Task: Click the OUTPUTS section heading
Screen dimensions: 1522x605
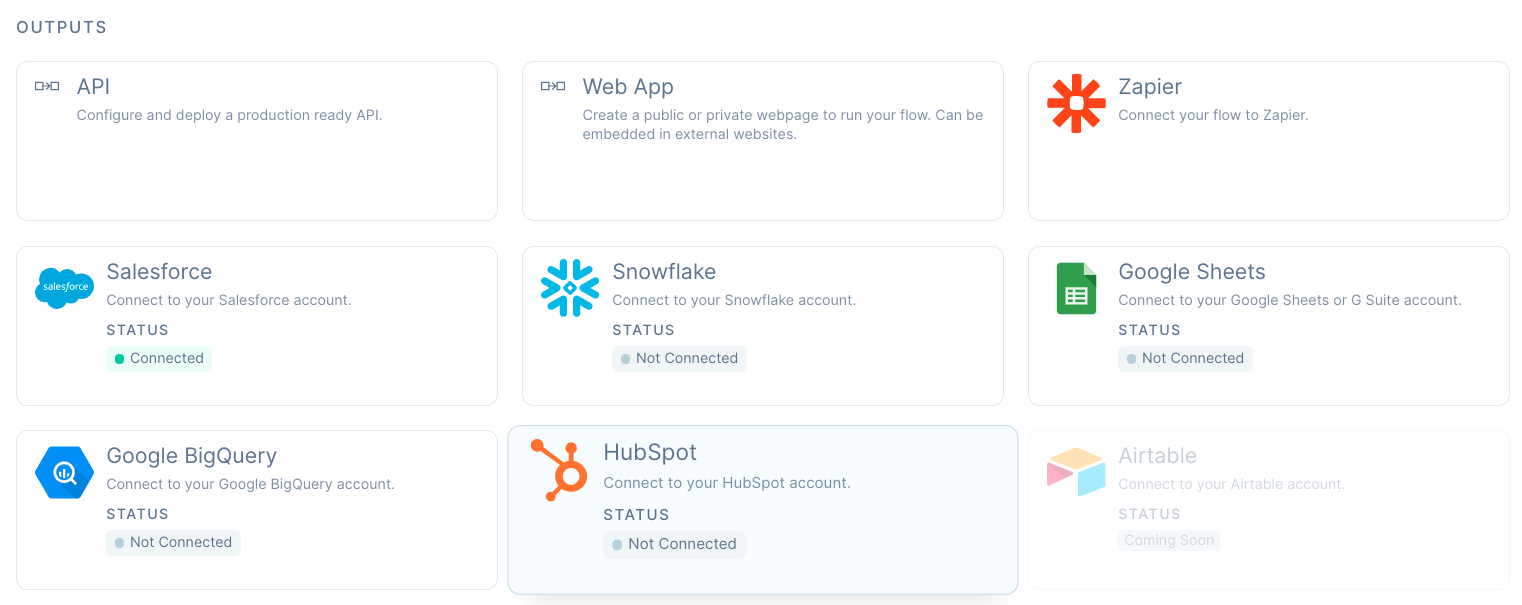Action: click(x=61, y=27)
